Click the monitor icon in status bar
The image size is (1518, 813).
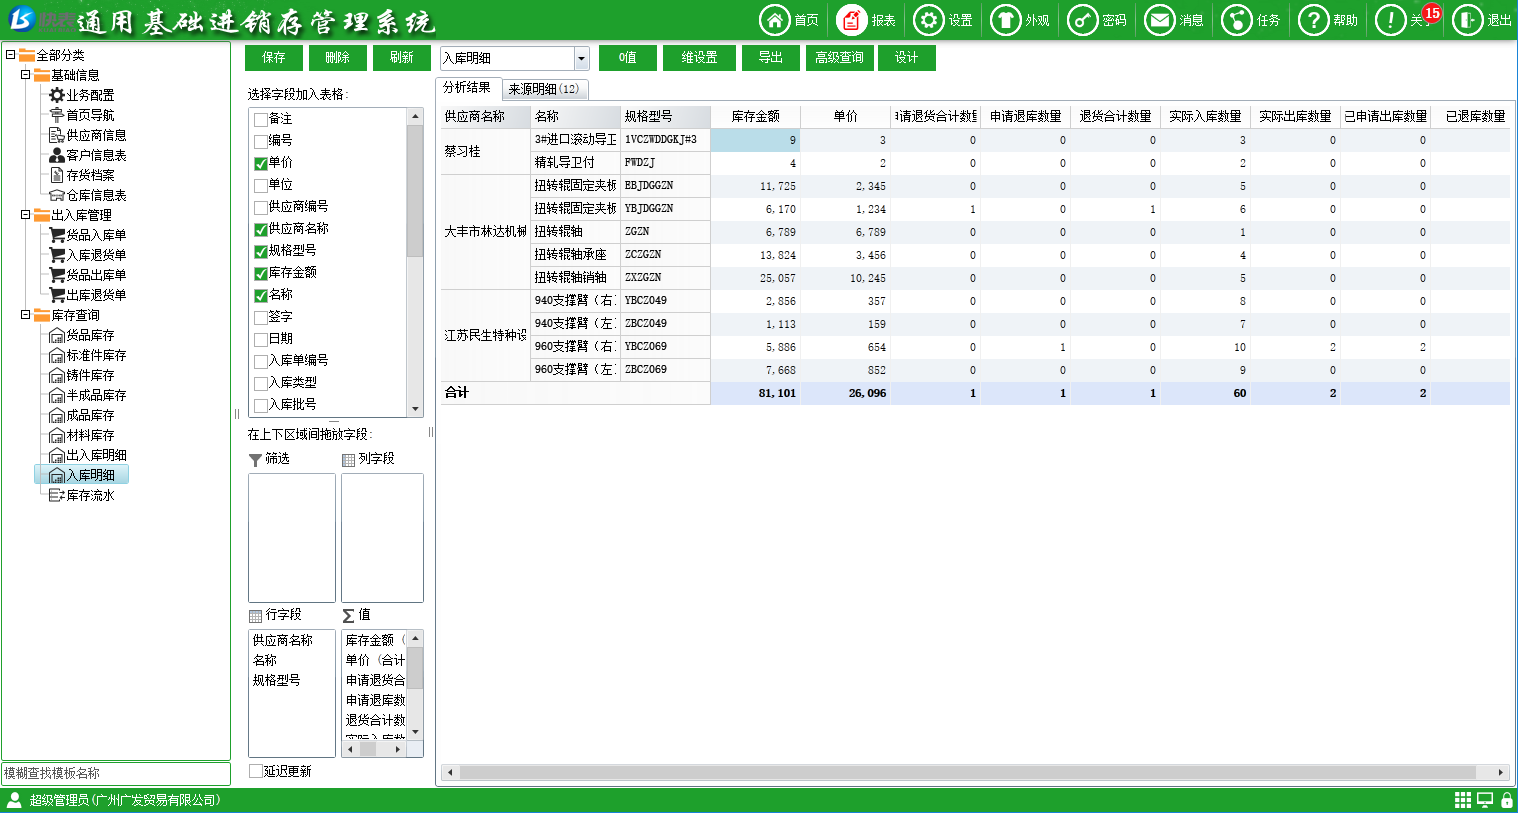pos(1485,800)
